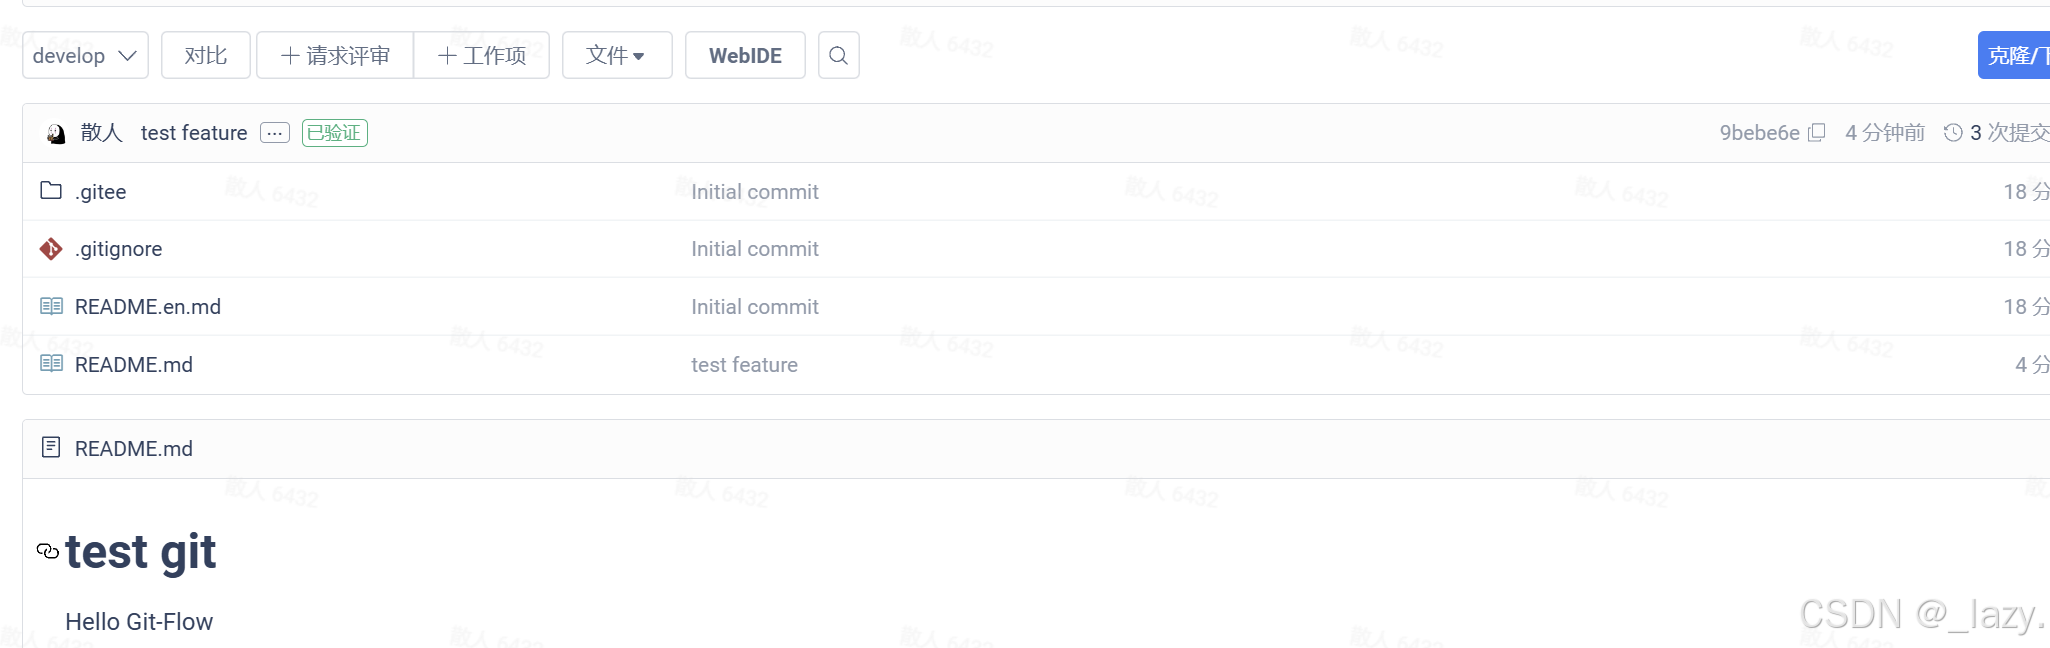Click the 请求评审 button
The image size is (2050, 648).
[x=335, y=55]
